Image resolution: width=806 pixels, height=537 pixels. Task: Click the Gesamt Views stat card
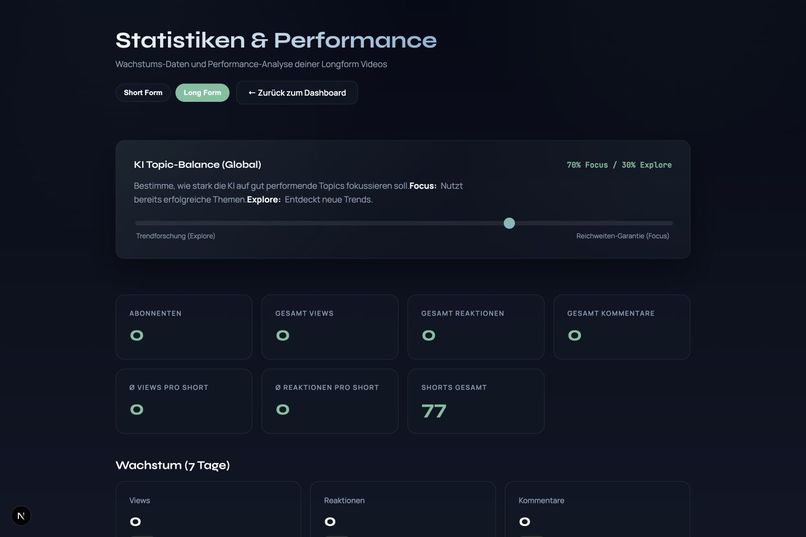329,327
